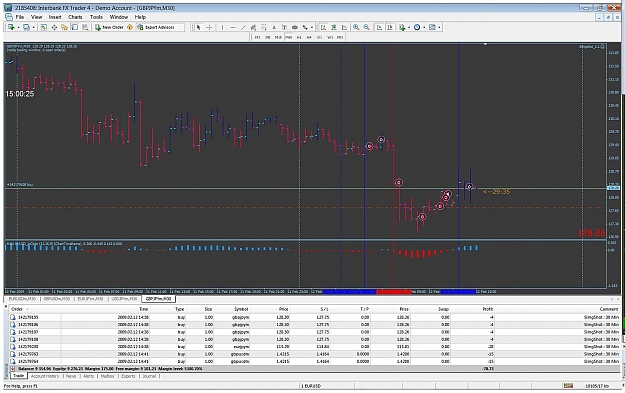Select the Trendline drawing tool
This screenshot has width=625, height=393.
243,27
